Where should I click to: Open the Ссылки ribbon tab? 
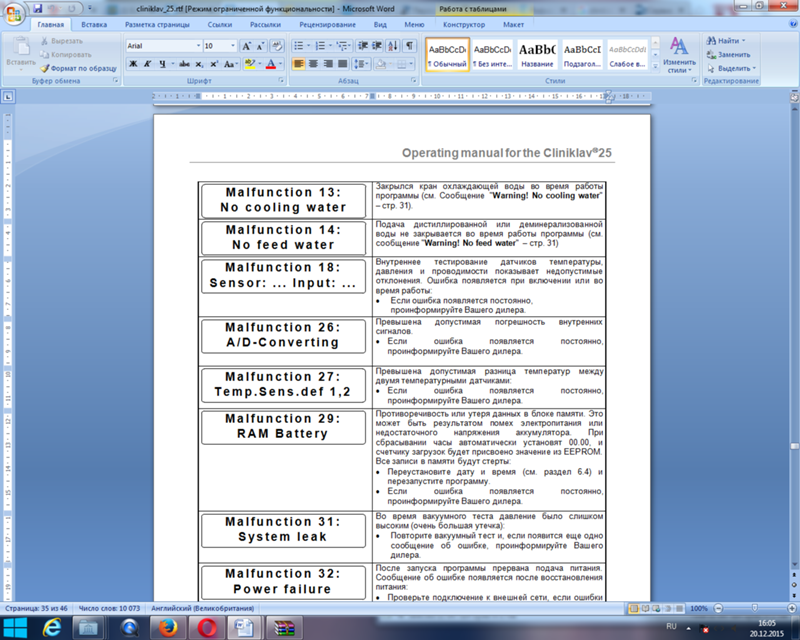[220, 24]
